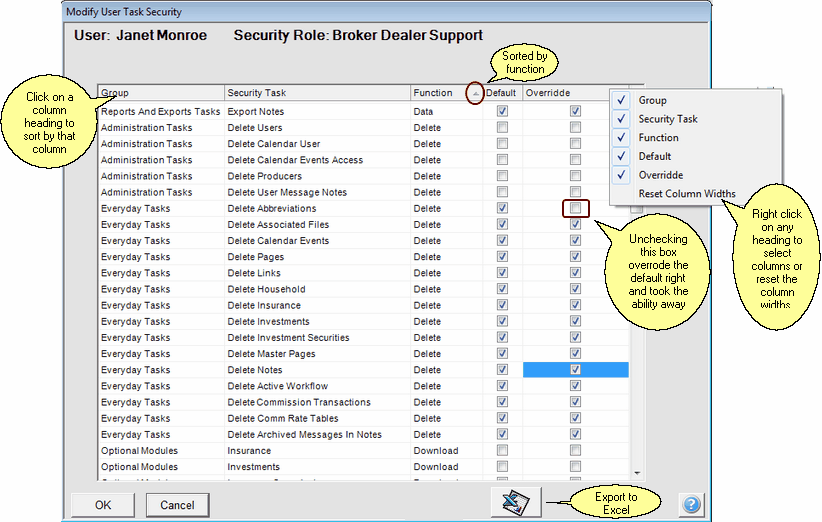The image size is (822, 522).
Task: Check Override box for Investments download
Action: click(x=575, y=466)
